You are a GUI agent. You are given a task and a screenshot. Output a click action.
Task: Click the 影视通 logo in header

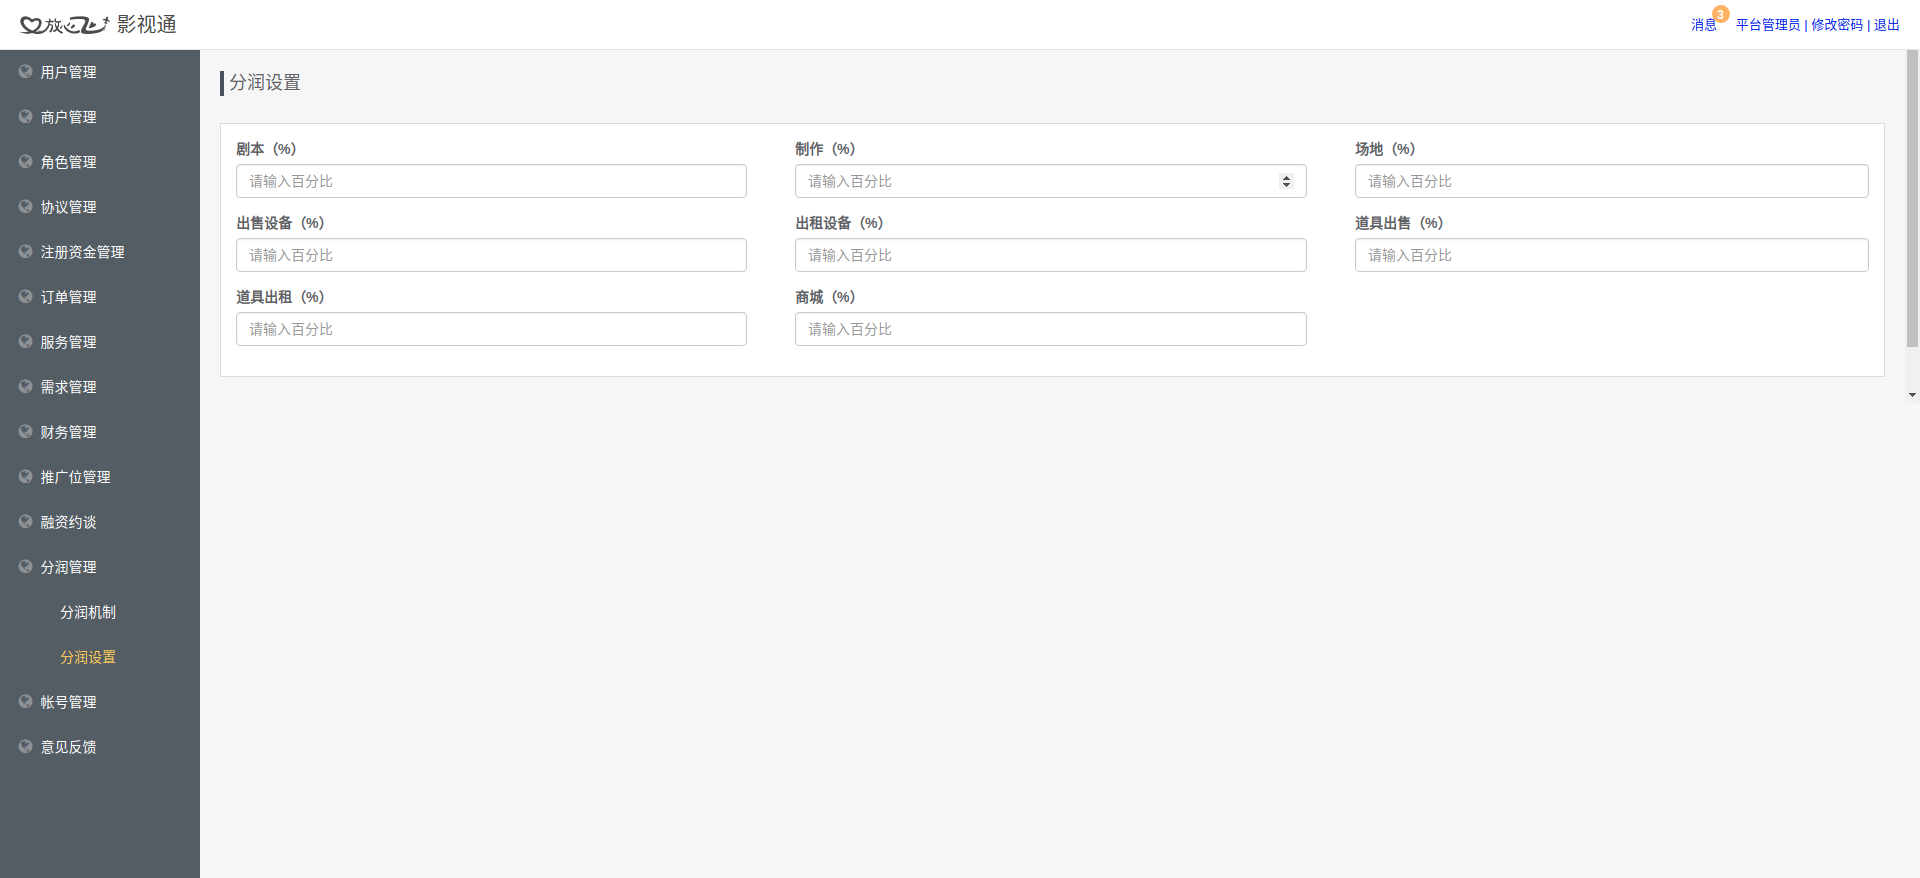pos(98,24)
